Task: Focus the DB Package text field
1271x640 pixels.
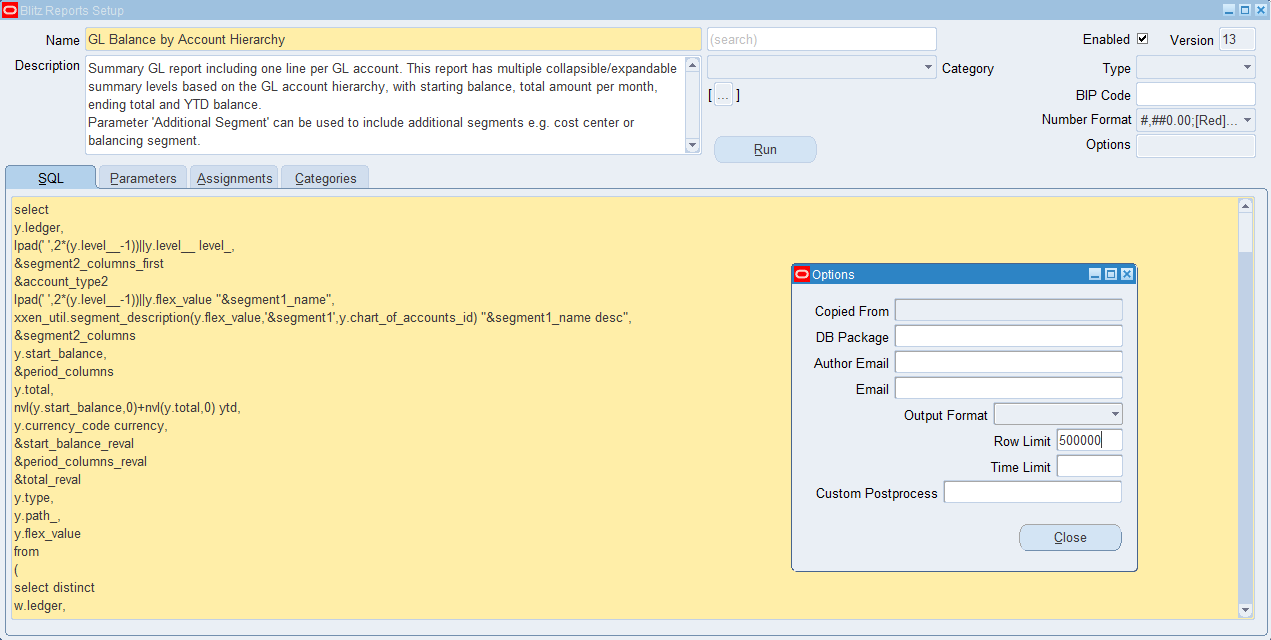Action: 1008,336
